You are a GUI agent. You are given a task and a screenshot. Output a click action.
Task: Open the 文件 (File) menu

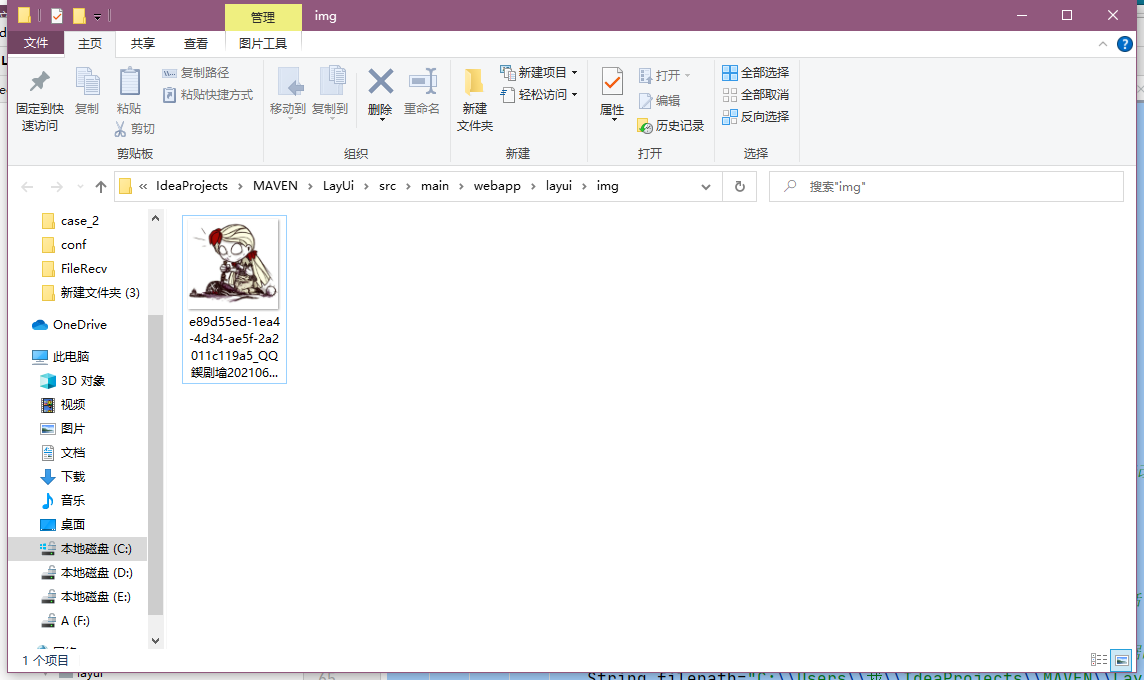pyautogui.click(x=36, y=44)
